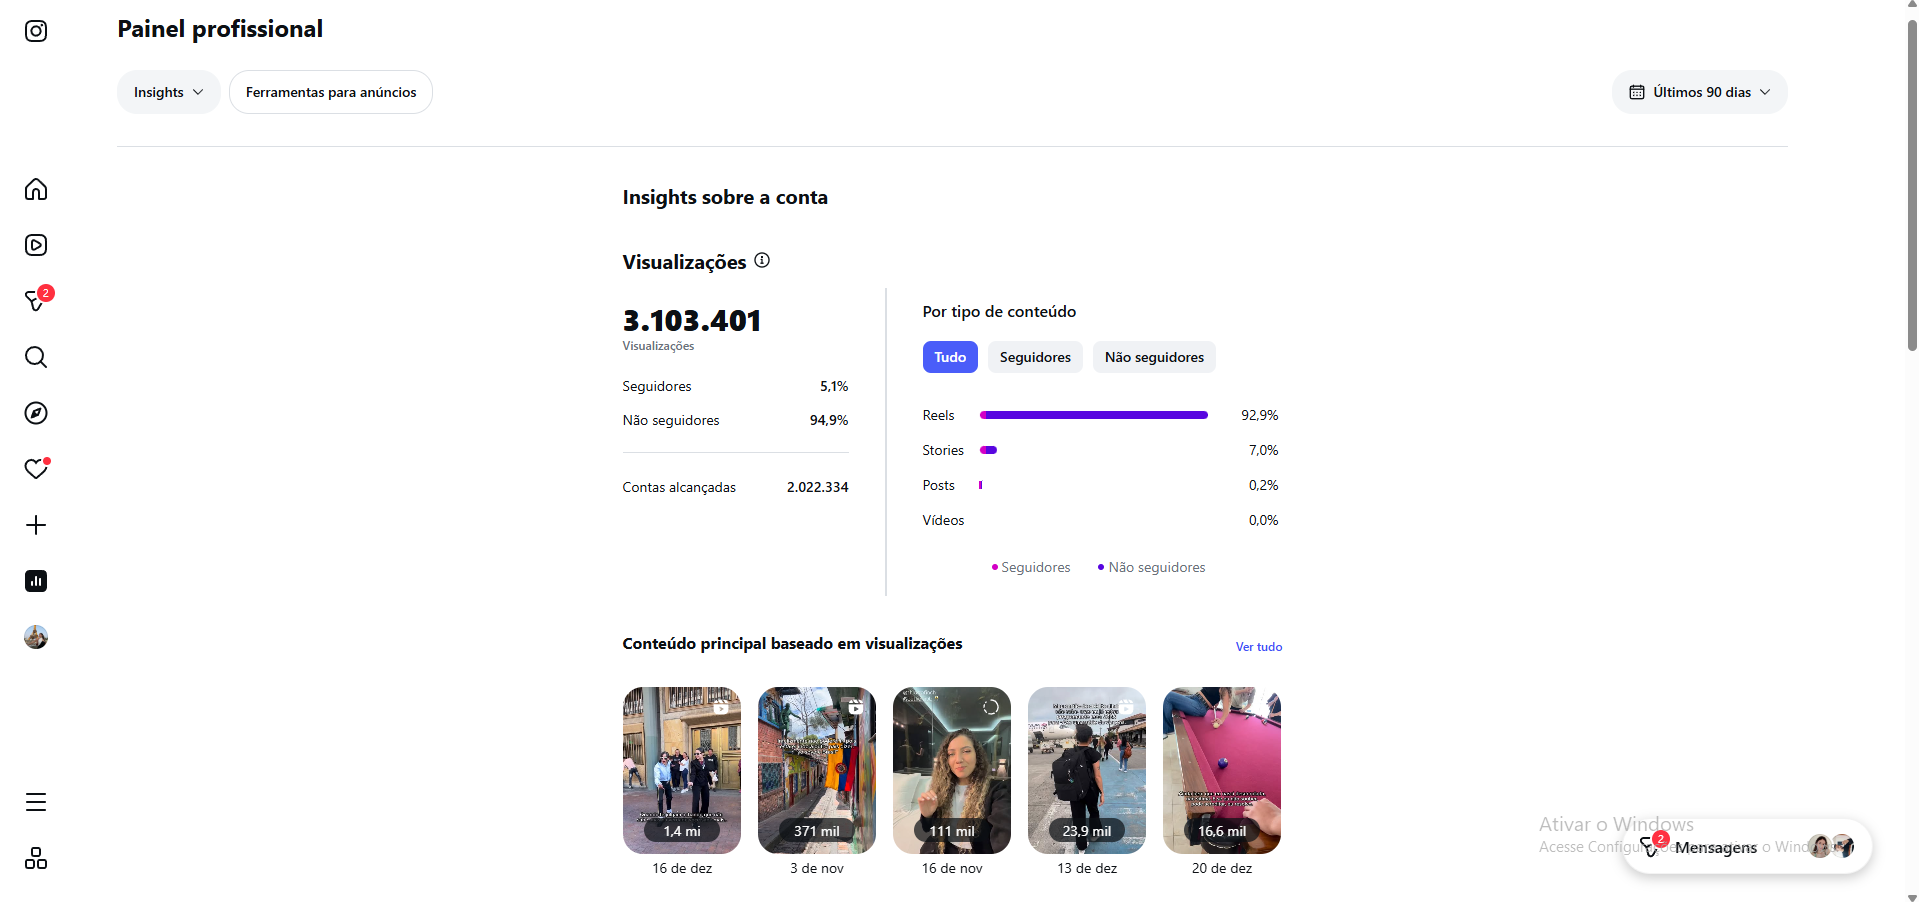Viewport: 1919px width, 902px height.
Task: Click the Visualizações info icon
Action: (x=762, y=260)
